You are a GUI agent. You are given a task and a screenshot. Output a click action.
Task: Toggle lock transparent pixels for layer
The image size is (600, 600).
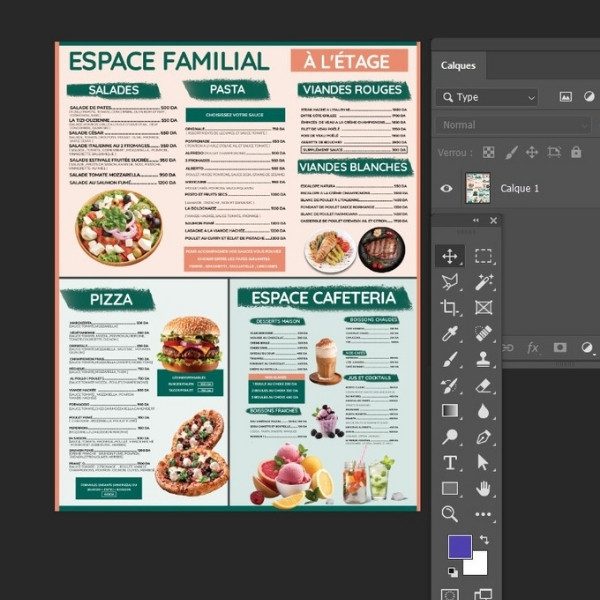click(488, 153)
